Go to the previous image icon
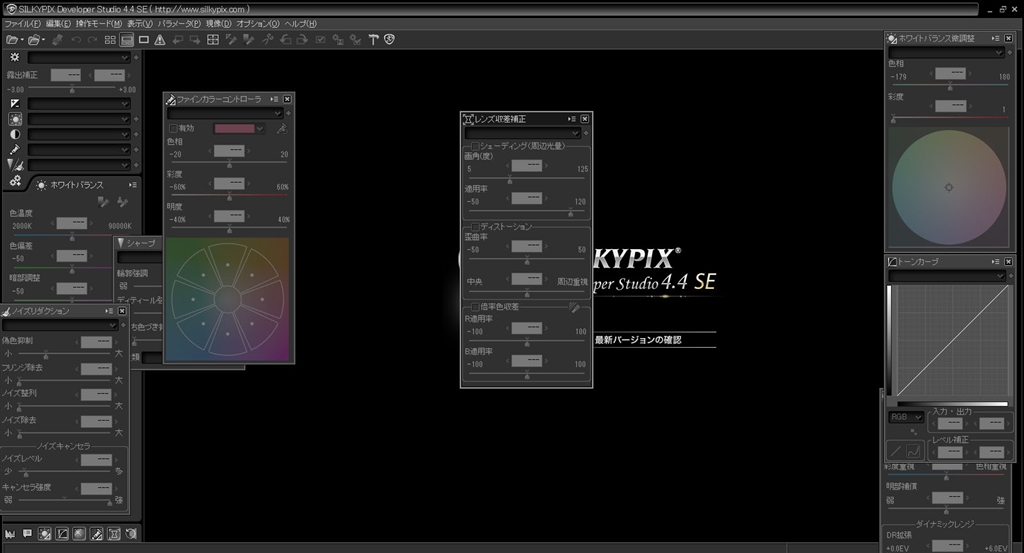Screen dimensions: 1024x553 178,40
